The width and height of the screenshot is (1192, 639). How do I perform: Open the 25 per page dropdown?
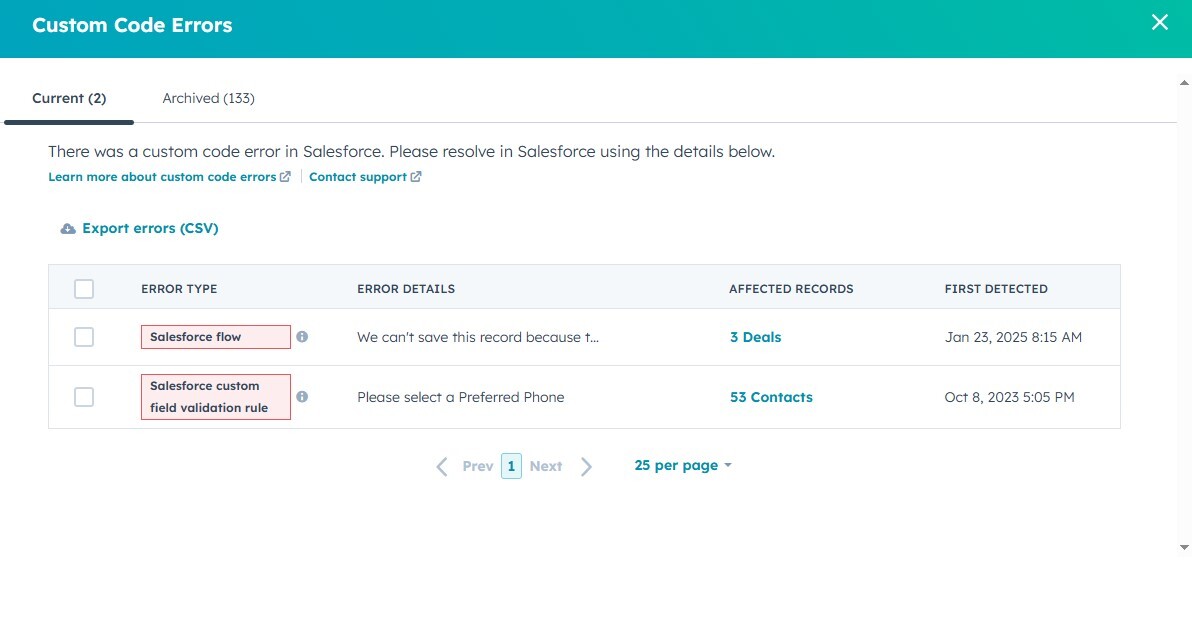[x=683, y=465]
